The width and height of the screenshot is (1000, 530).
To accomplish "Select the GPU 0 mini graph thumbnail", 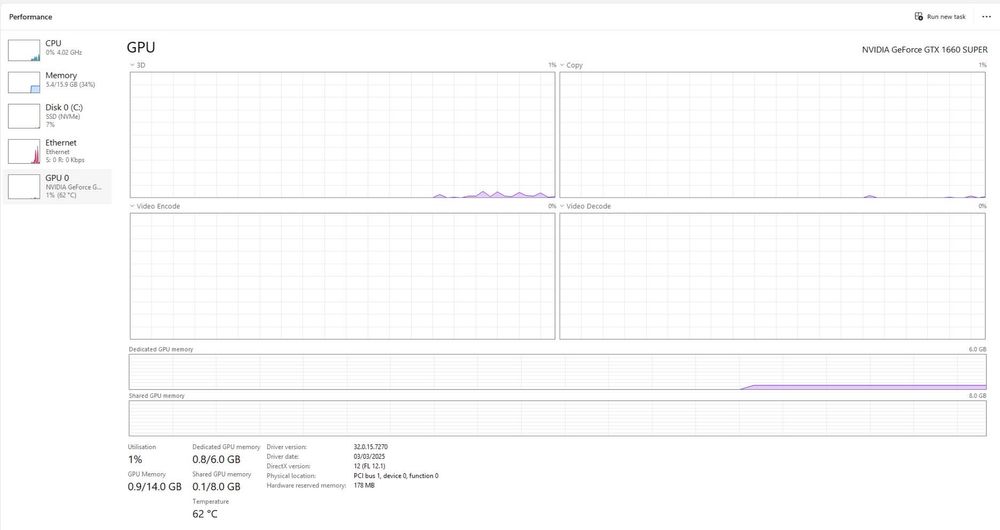I will click(x=24, y=187).
